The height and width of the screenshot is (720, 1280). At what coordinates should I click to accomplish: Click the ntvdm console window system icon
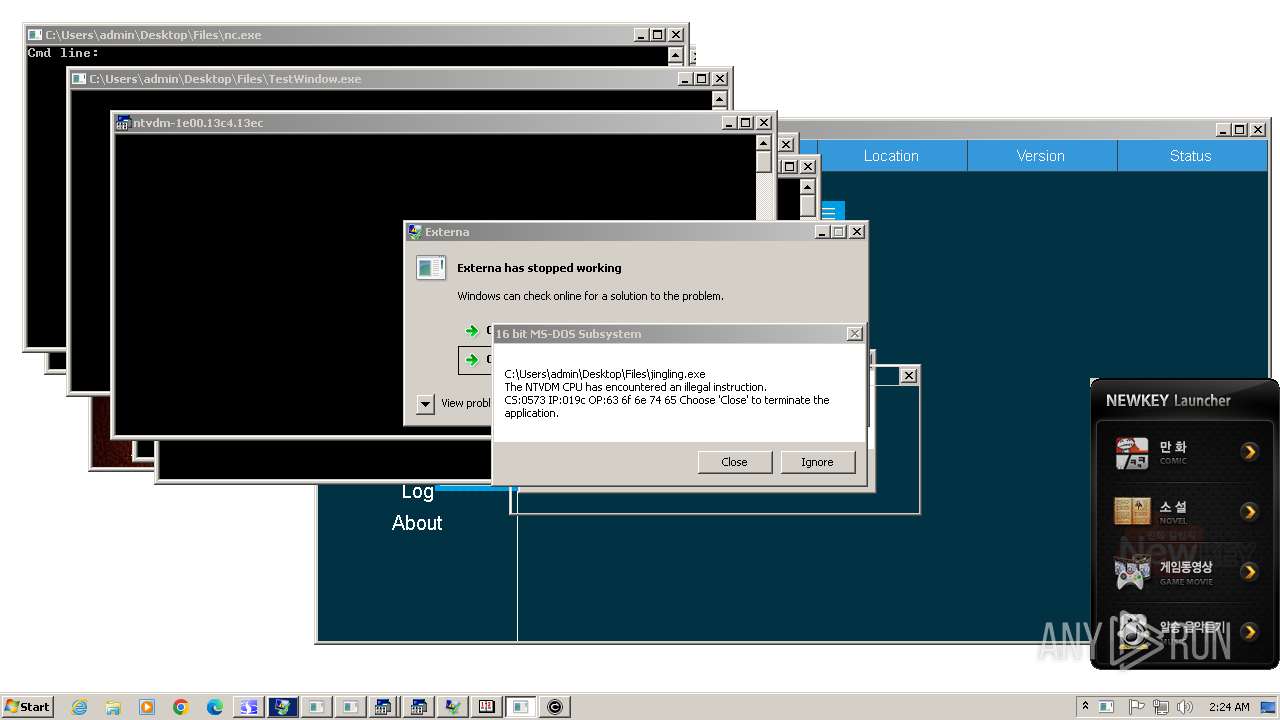pyautogui.click(x=123, y=123)
